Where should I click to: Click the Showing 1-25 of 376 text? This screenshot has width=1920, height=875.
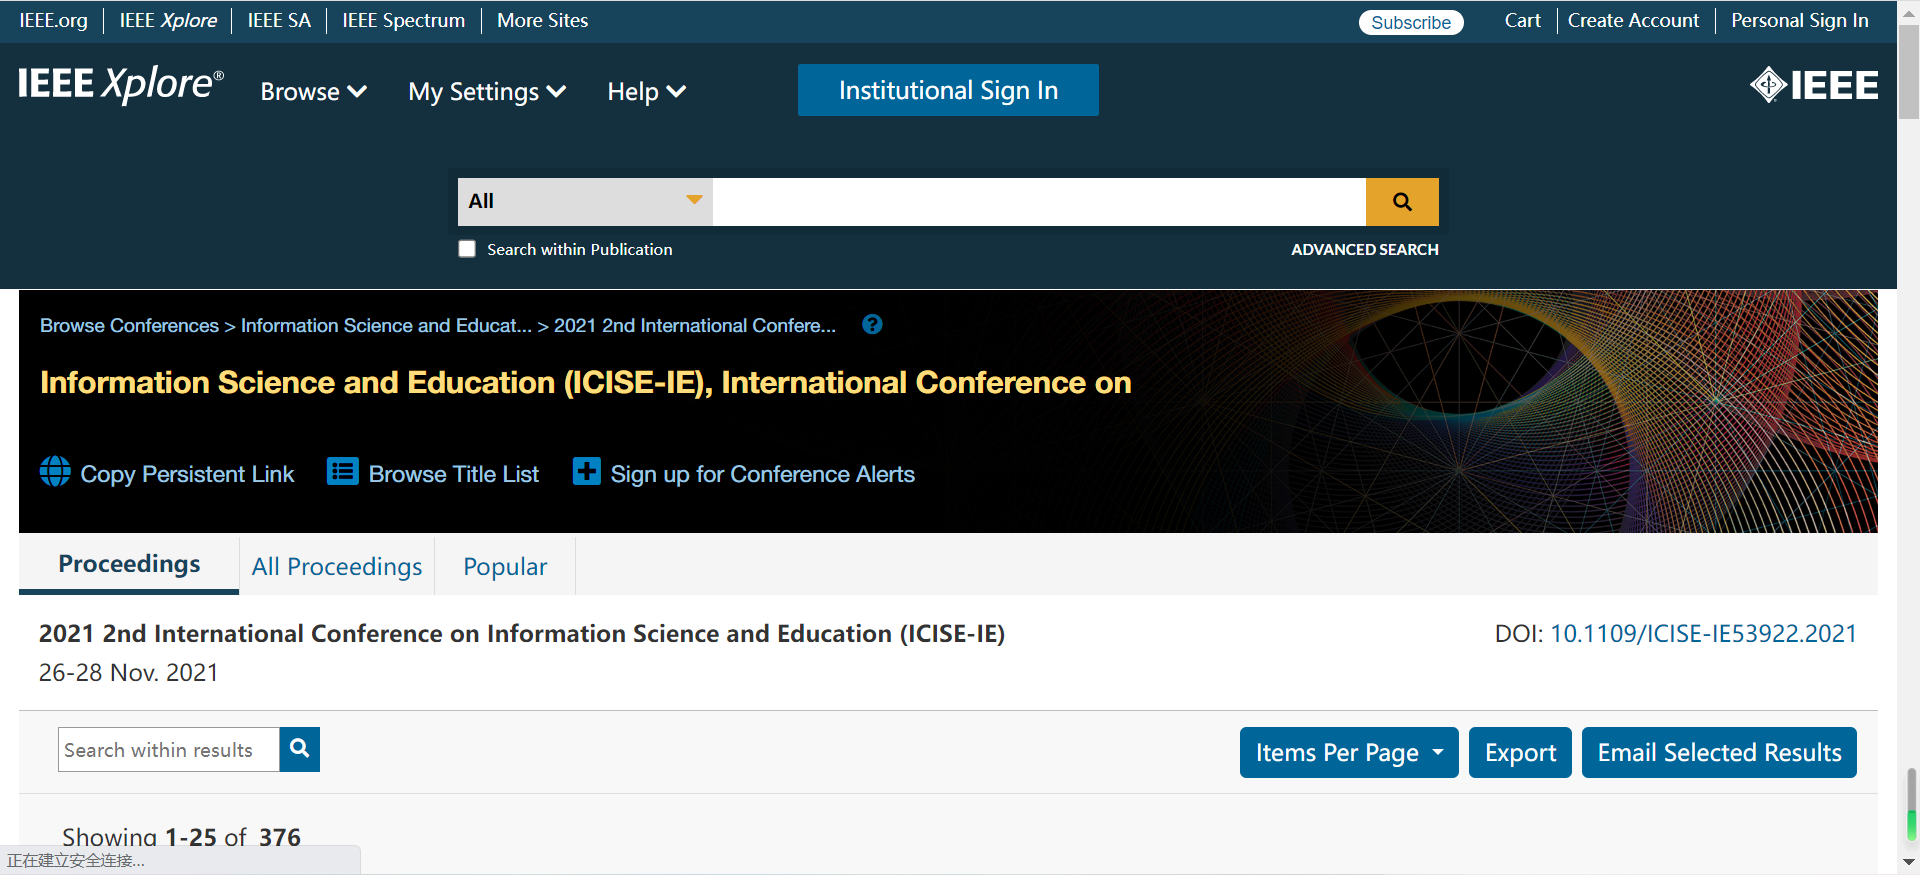click(x=181, y=836)
